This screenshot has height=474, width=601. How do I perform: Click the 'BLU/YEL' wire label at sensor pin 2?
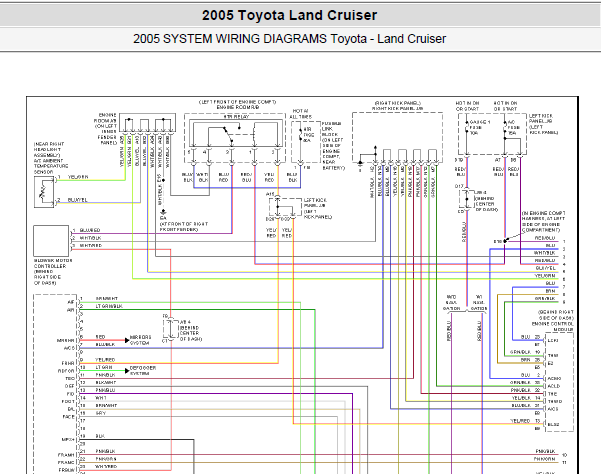pyautogui.click(x=78, y=200)
